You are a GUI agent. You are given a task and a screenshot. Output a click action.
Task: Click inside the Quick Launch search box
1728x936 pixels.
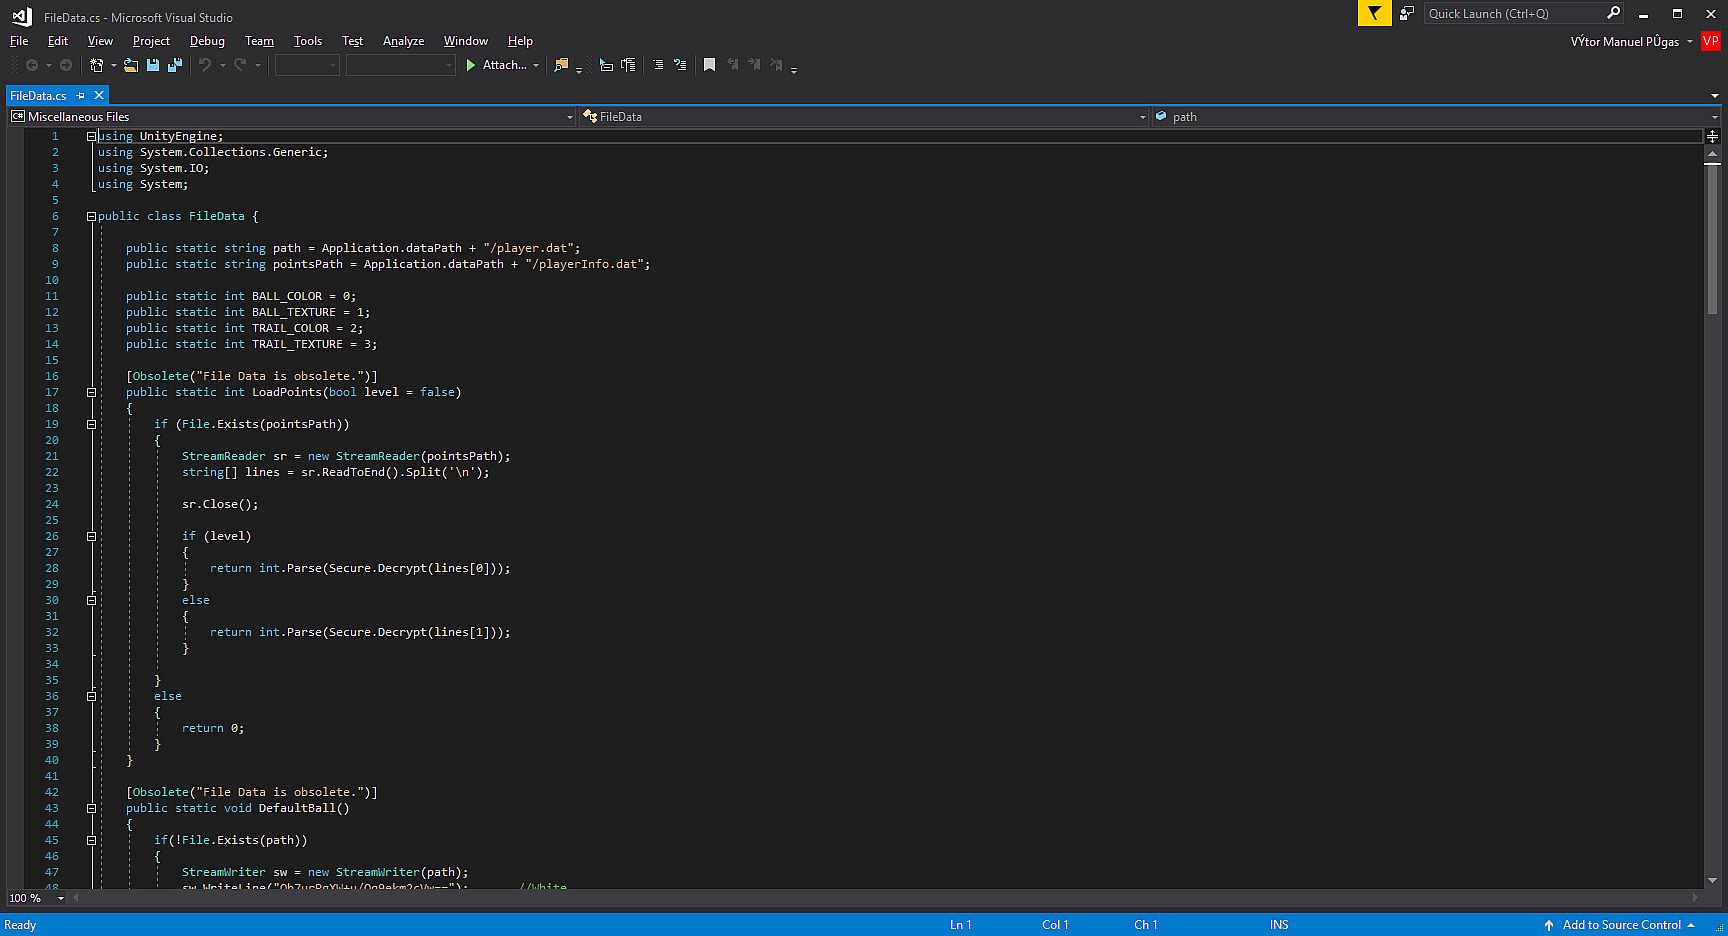pos(1510,14)
